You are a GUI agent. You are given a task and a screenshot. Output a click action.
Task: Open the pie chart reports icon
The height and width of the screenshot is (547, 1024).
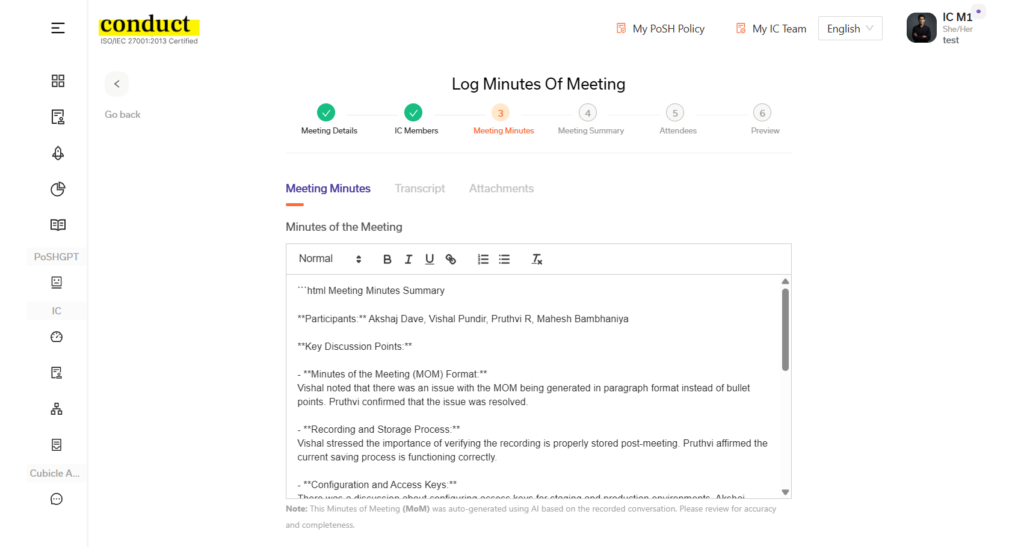coord(58,189)
